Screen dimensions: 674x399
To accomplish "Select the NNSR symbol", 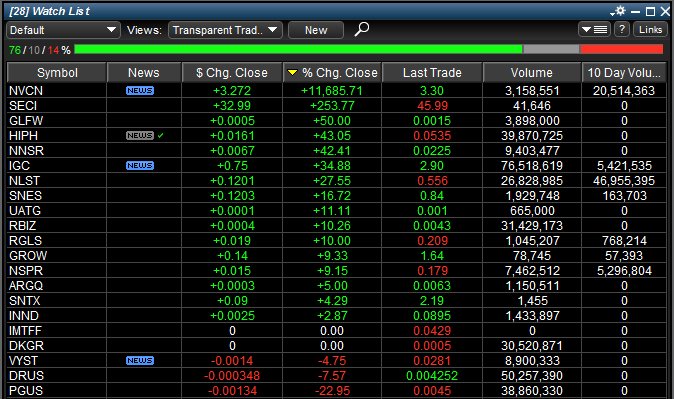I will [26, 151].
